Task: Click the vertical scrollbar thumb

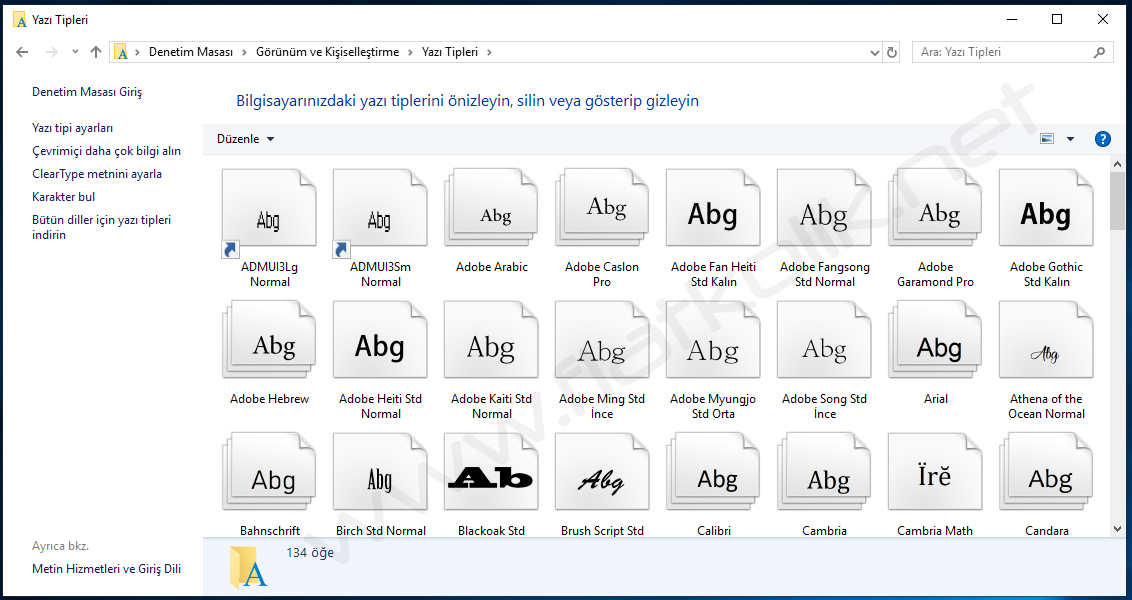Action: point(1117,201)
